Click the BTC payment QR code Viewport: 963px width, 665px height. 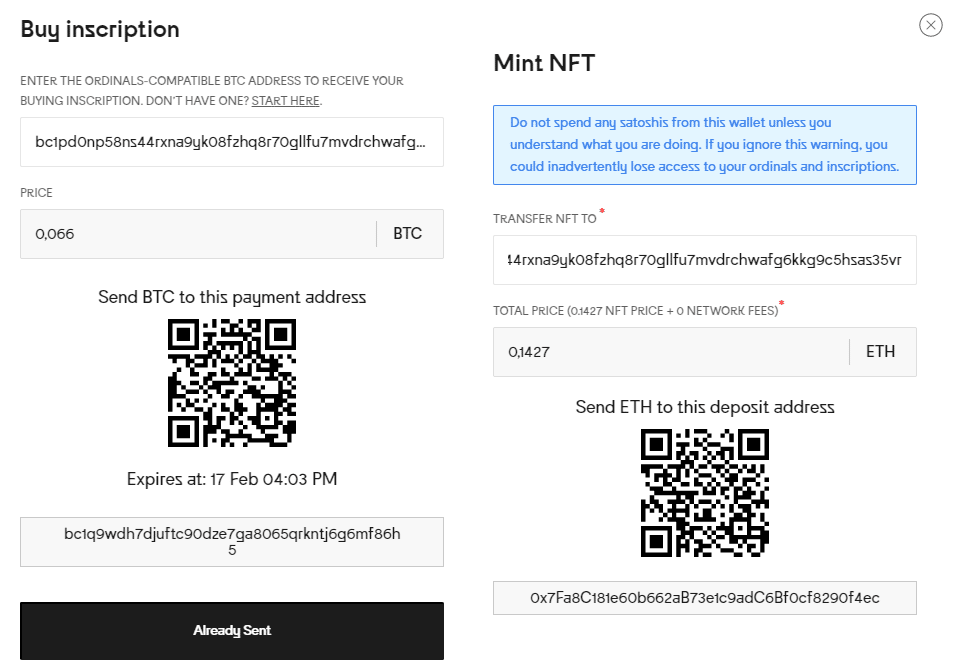tap(232, 383)
